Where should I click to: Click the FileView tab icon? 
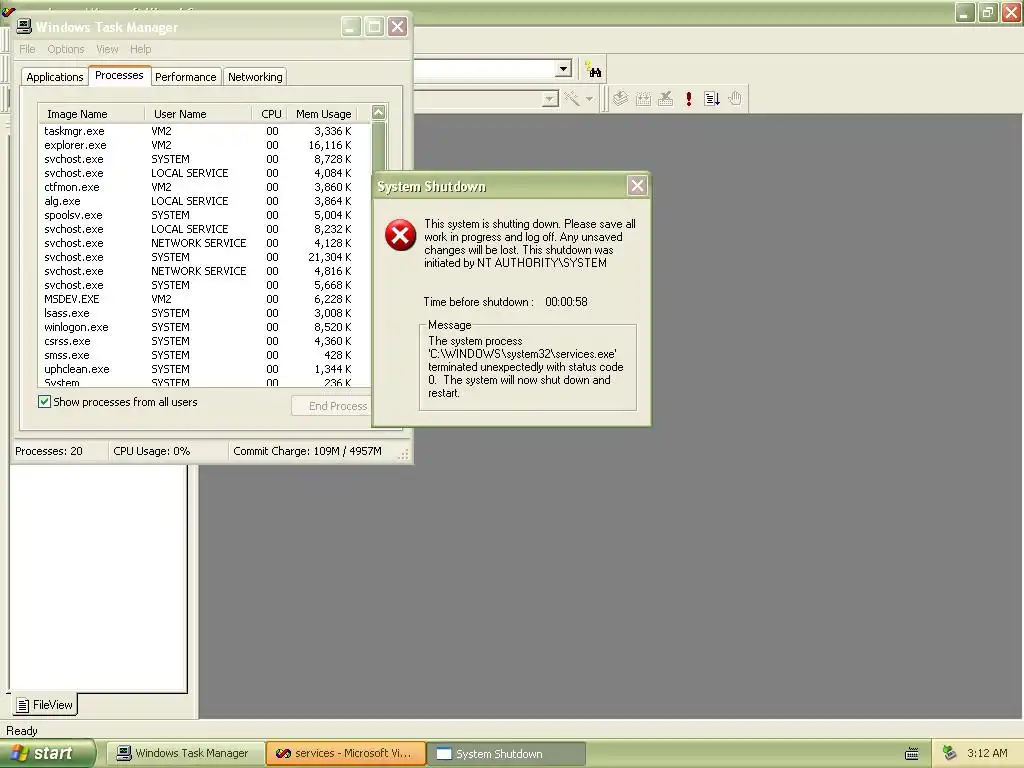pyautogui.click(x=23, y=705)
